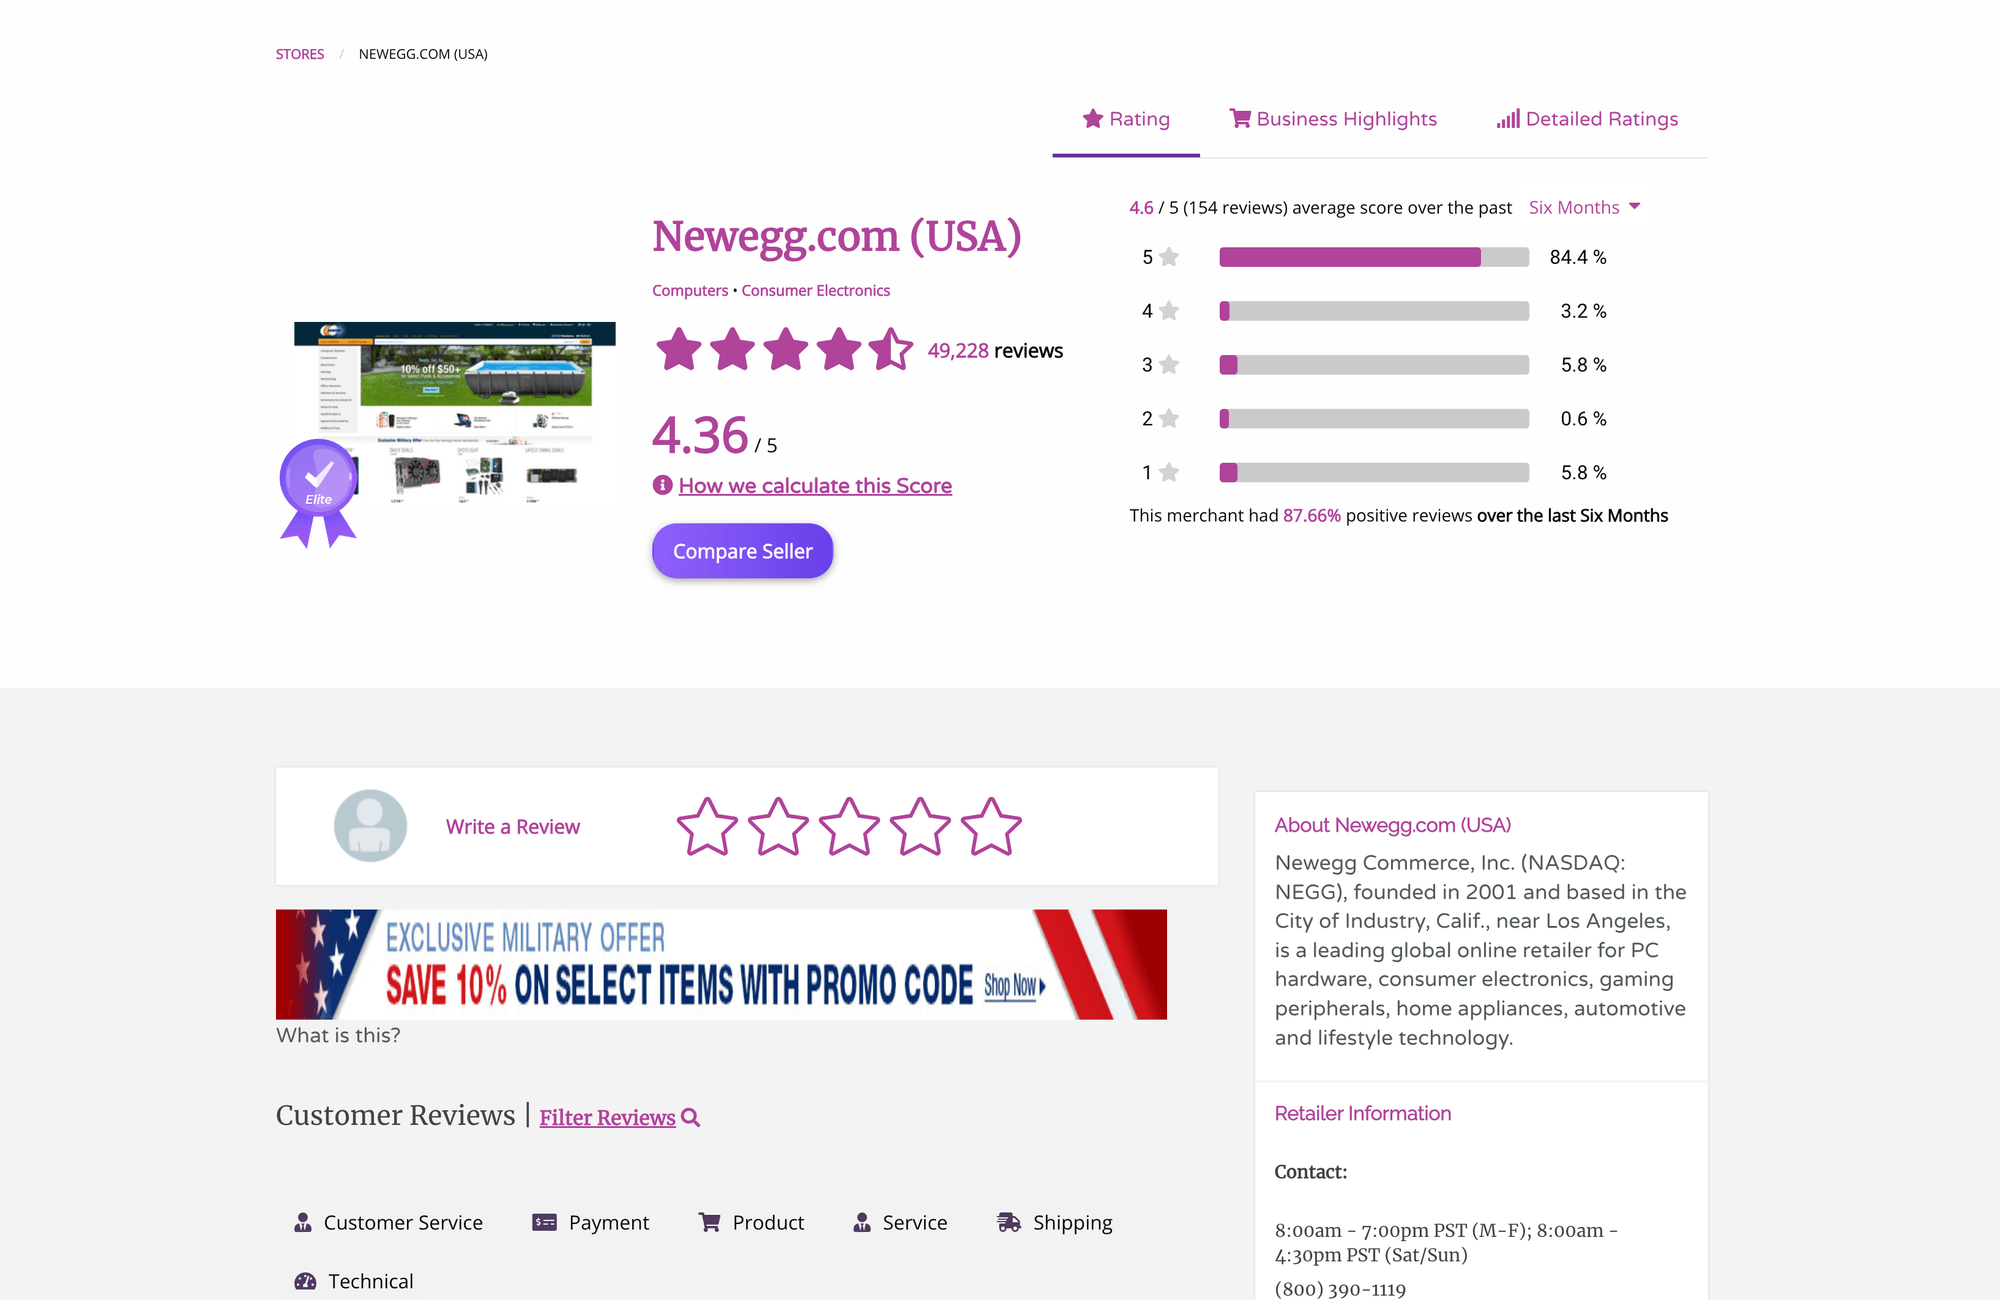
Task: Open the Consumer Electronics category link
Action: (815, 290)
